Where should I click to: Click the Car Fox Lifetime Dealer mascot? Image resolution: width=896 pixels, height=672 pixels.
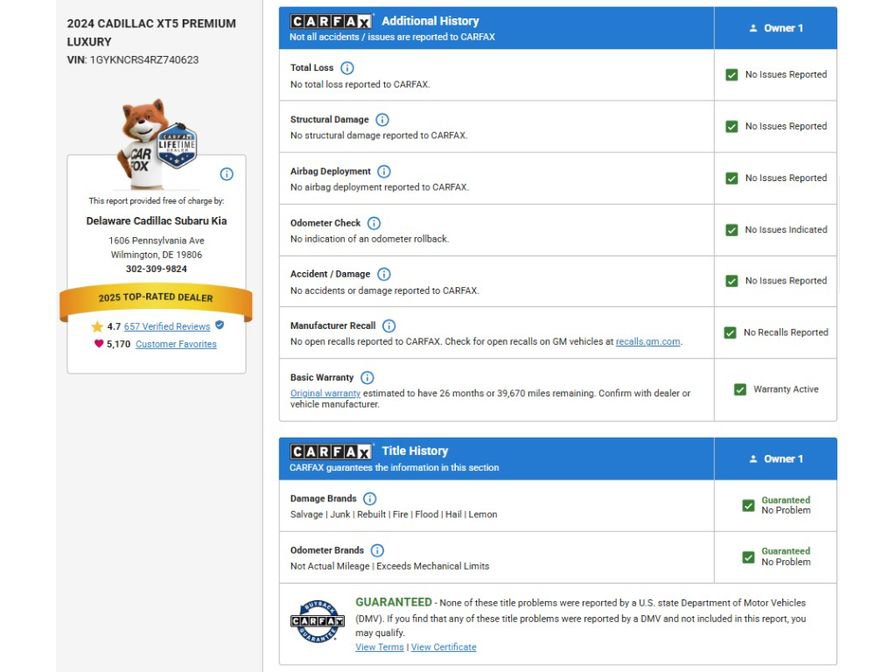click(x=157, y=144)
